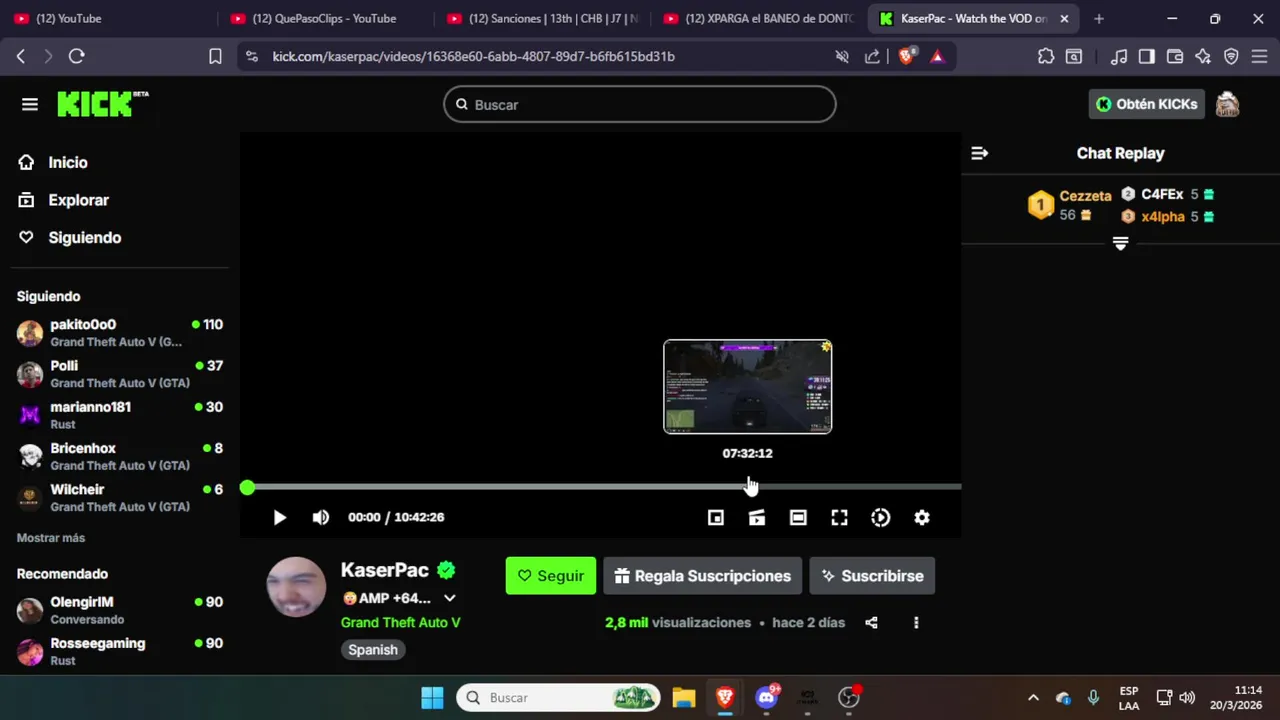Open the Leo AI sparkle icon
The image size is (1280, 720).
[x=1203, y=56]
